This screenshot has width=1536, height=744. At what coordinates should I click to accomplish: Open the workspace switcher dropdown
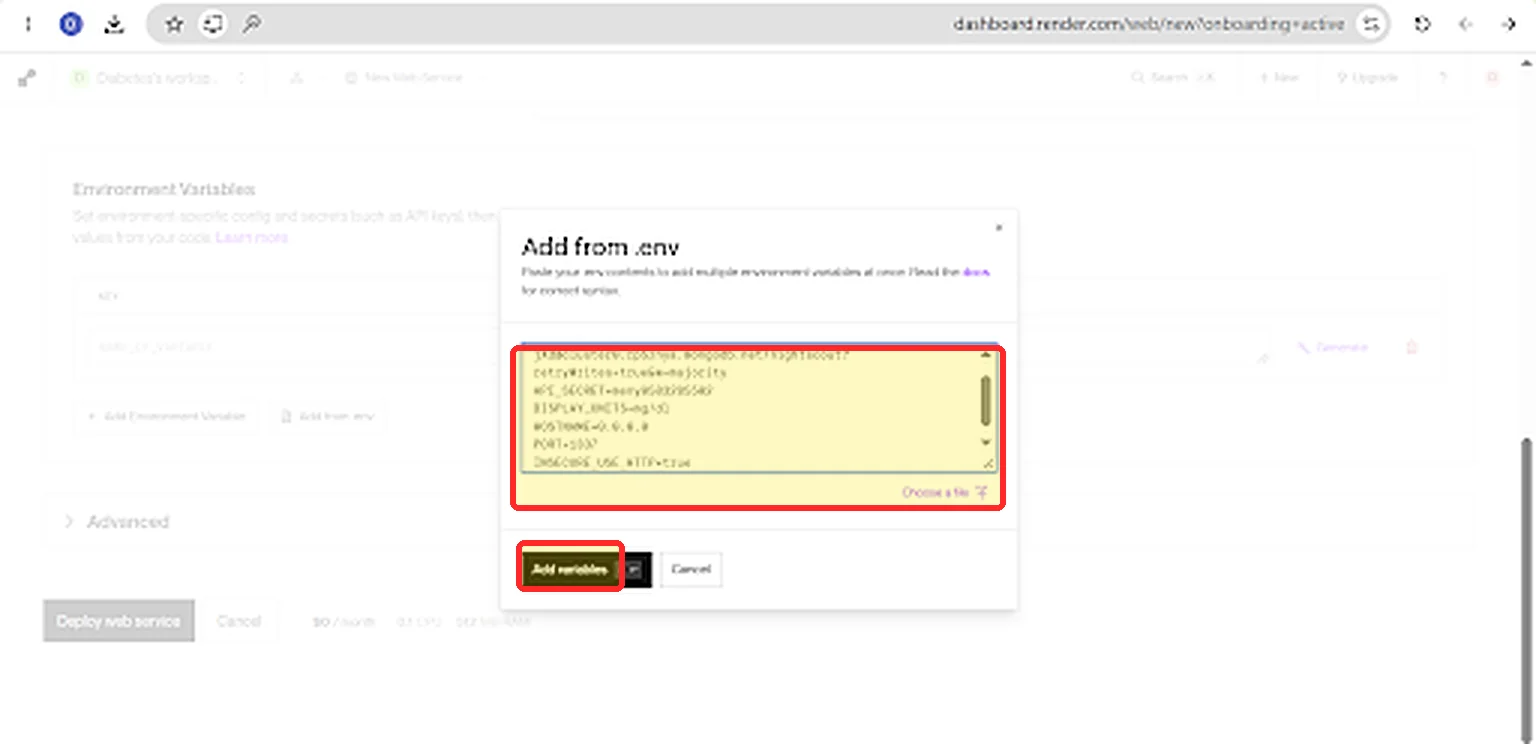tap(160, 78)
